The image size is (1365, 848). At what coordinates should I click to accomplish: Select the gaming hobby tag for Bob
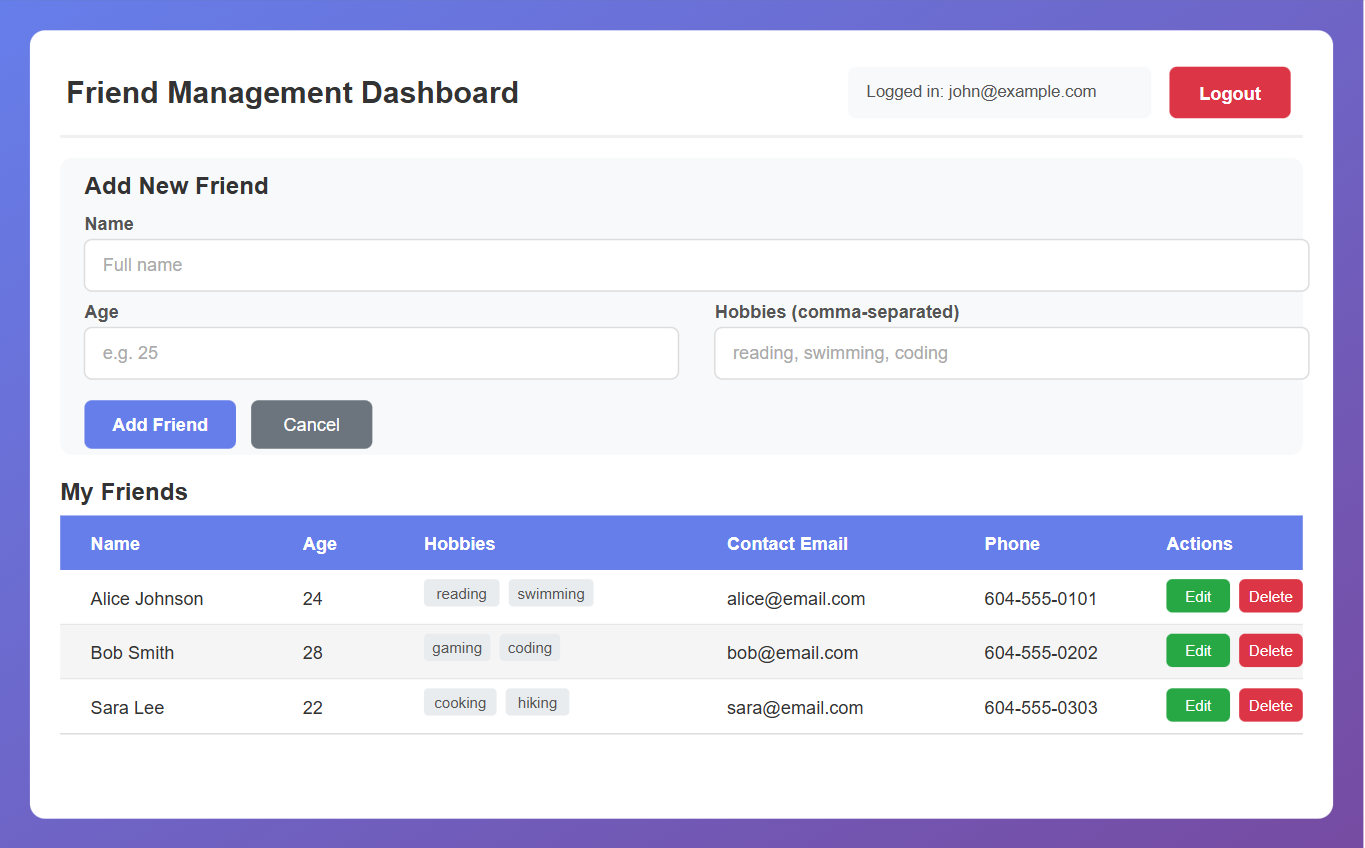point(457,647)
